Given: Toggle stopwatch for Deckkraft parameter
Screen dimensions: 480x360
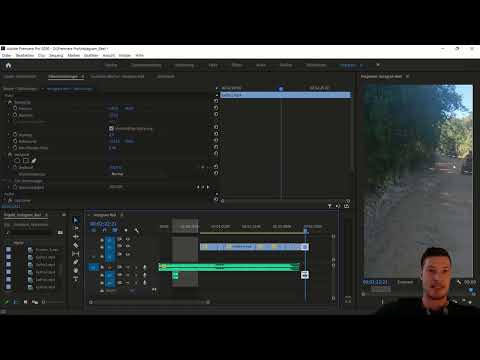Looking at the screenshot, I should pos(15,167).
